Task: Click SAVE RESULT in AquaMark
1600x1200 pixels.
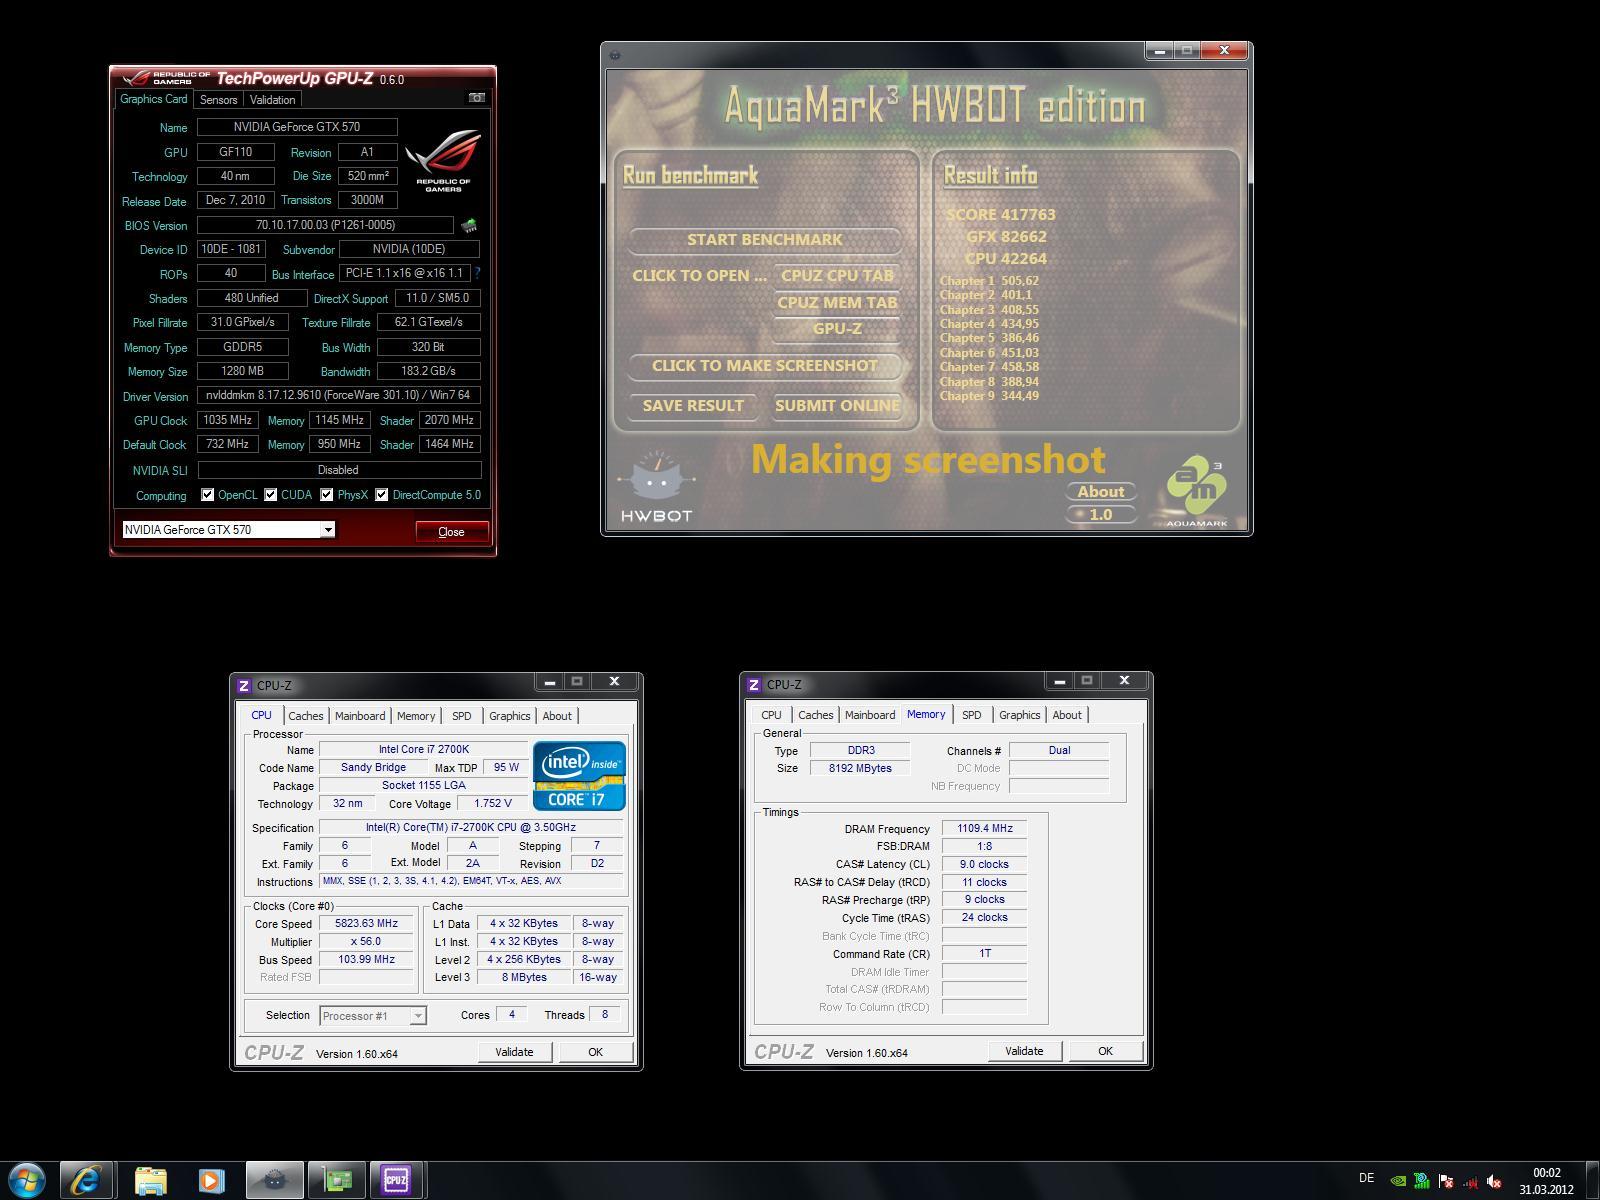Action: click(x=693, y=406)
